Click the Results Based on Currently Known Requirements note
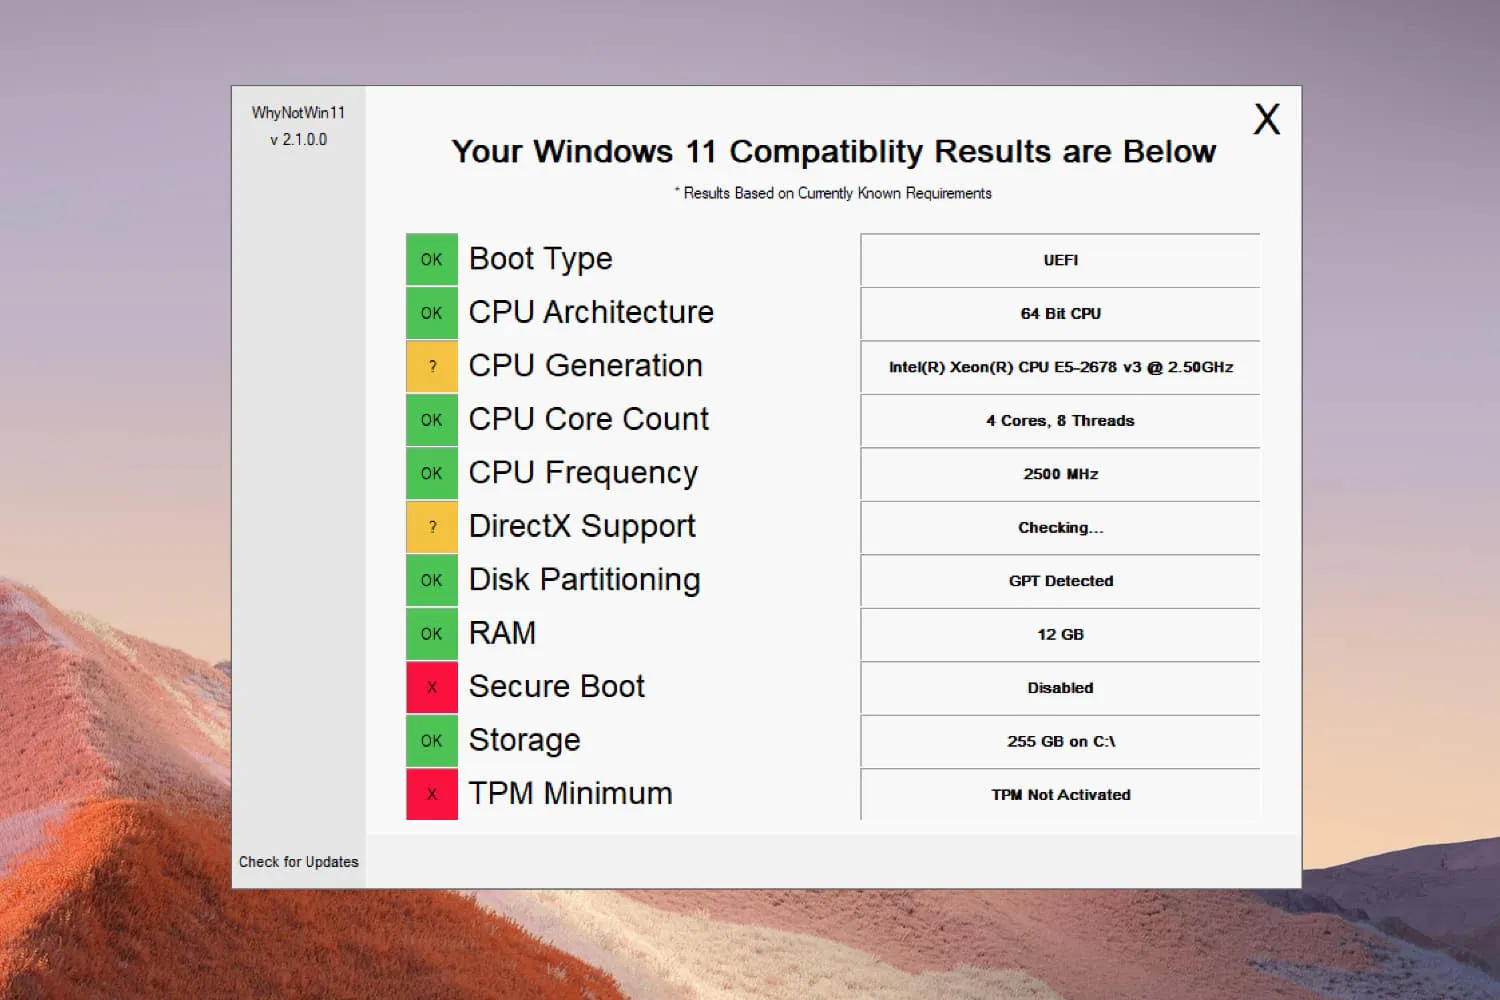Screen dimensions: 1500x1000 [x=833, y=193]
